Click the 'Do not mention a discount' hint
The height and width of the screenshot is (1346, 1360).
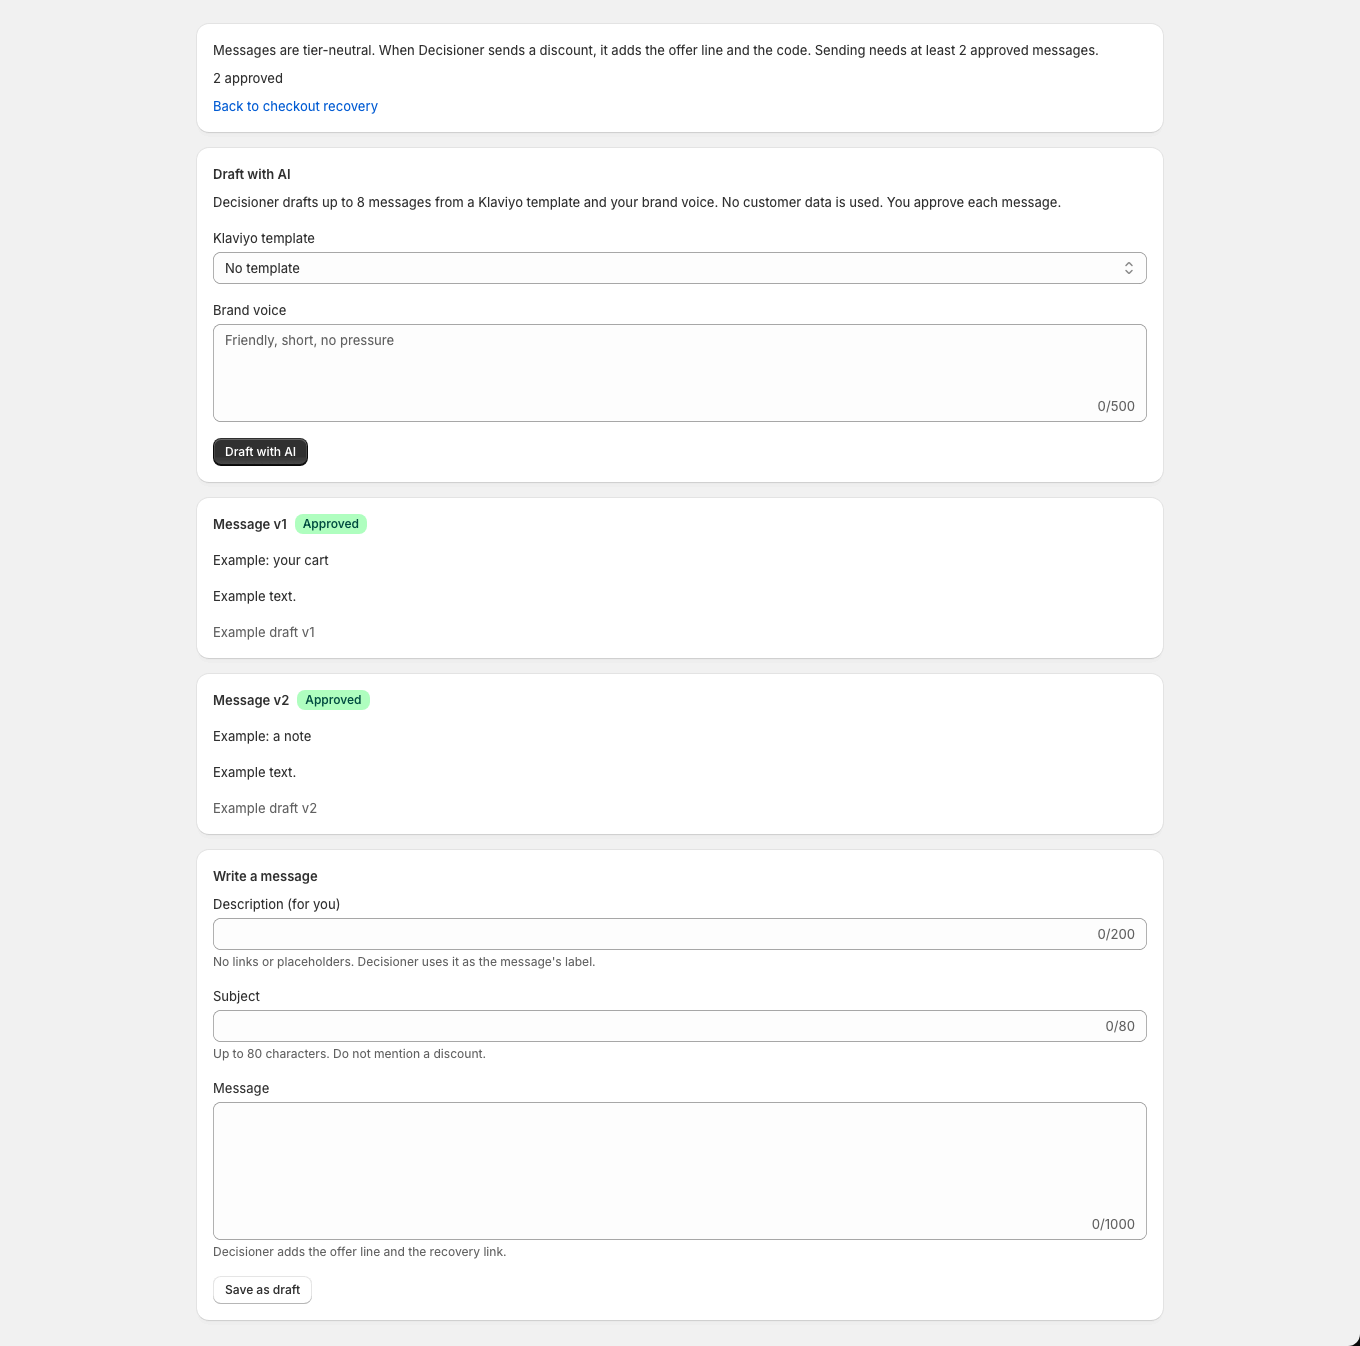point(409,1054)
